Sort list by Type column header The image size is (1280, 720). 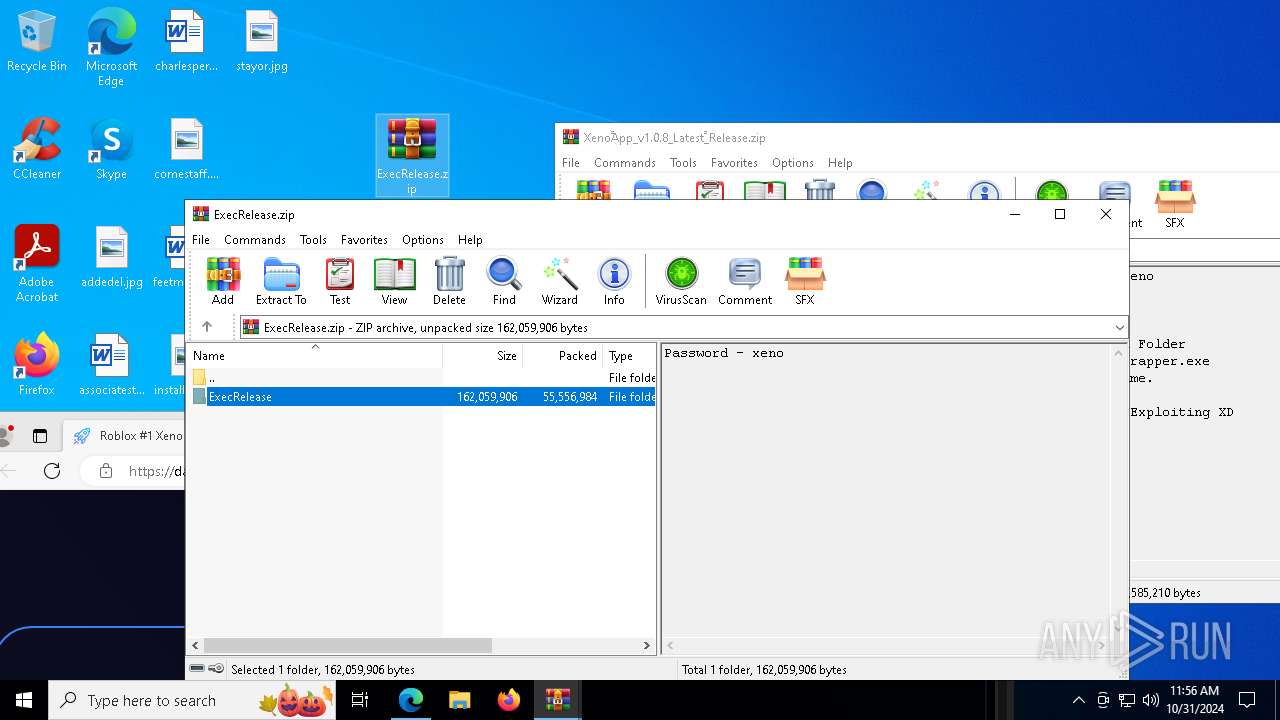click(630, 355)
